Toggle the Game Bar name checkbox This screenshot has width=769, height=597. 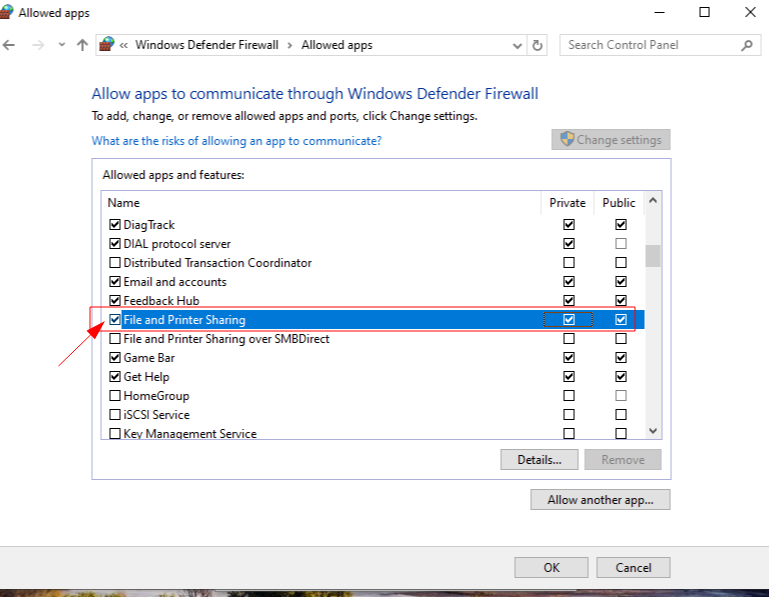(115, 358)
